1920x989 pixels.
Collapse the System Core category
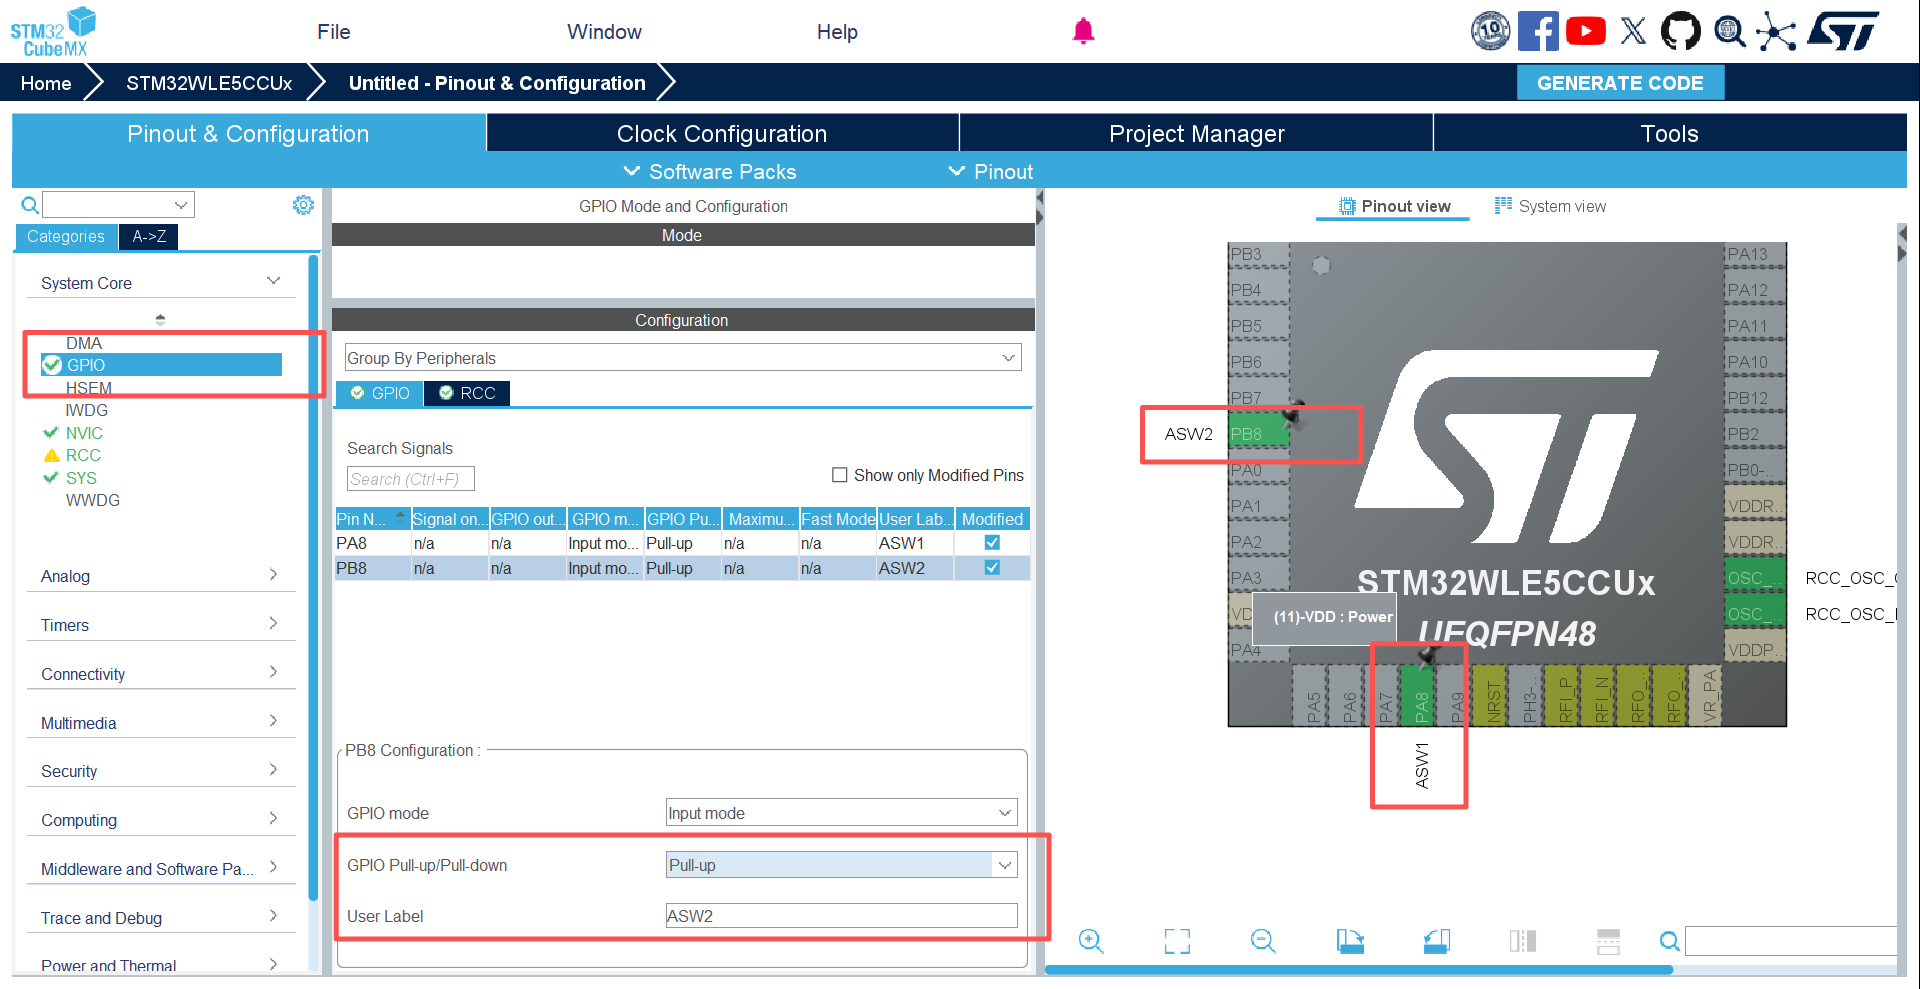(x=273, y=281)
